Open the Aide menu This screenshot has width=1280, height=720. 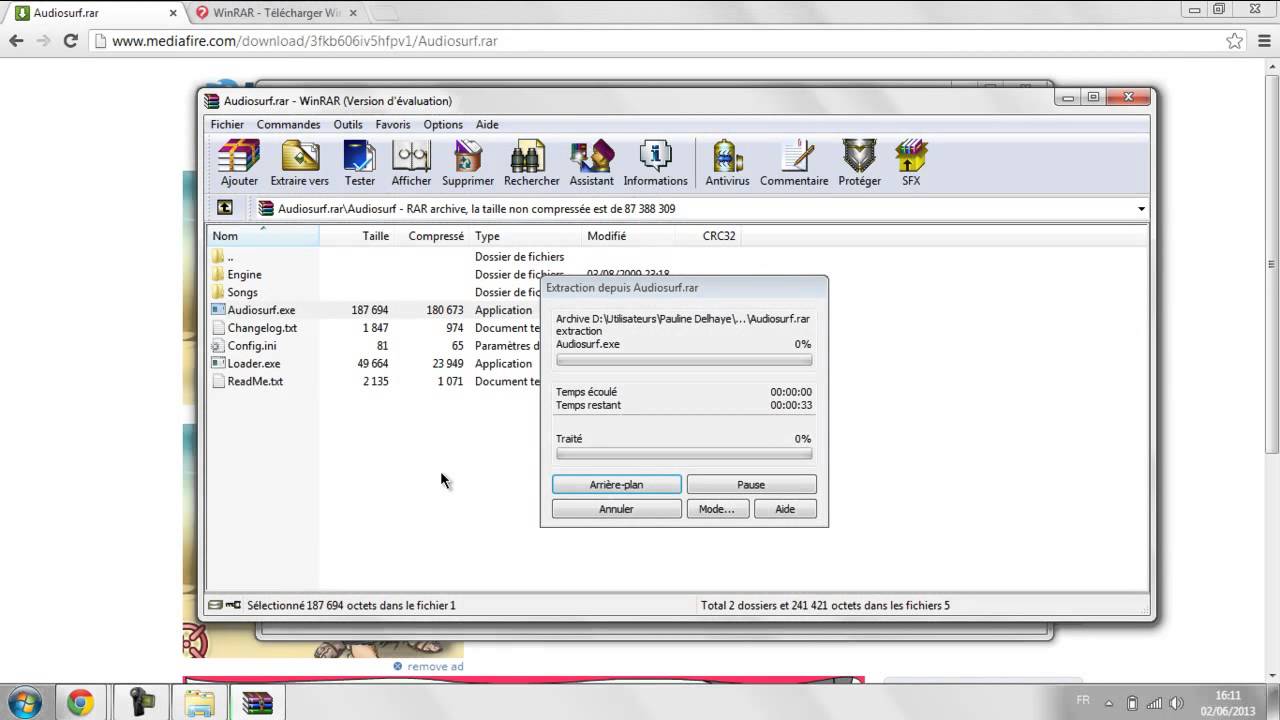487,125
